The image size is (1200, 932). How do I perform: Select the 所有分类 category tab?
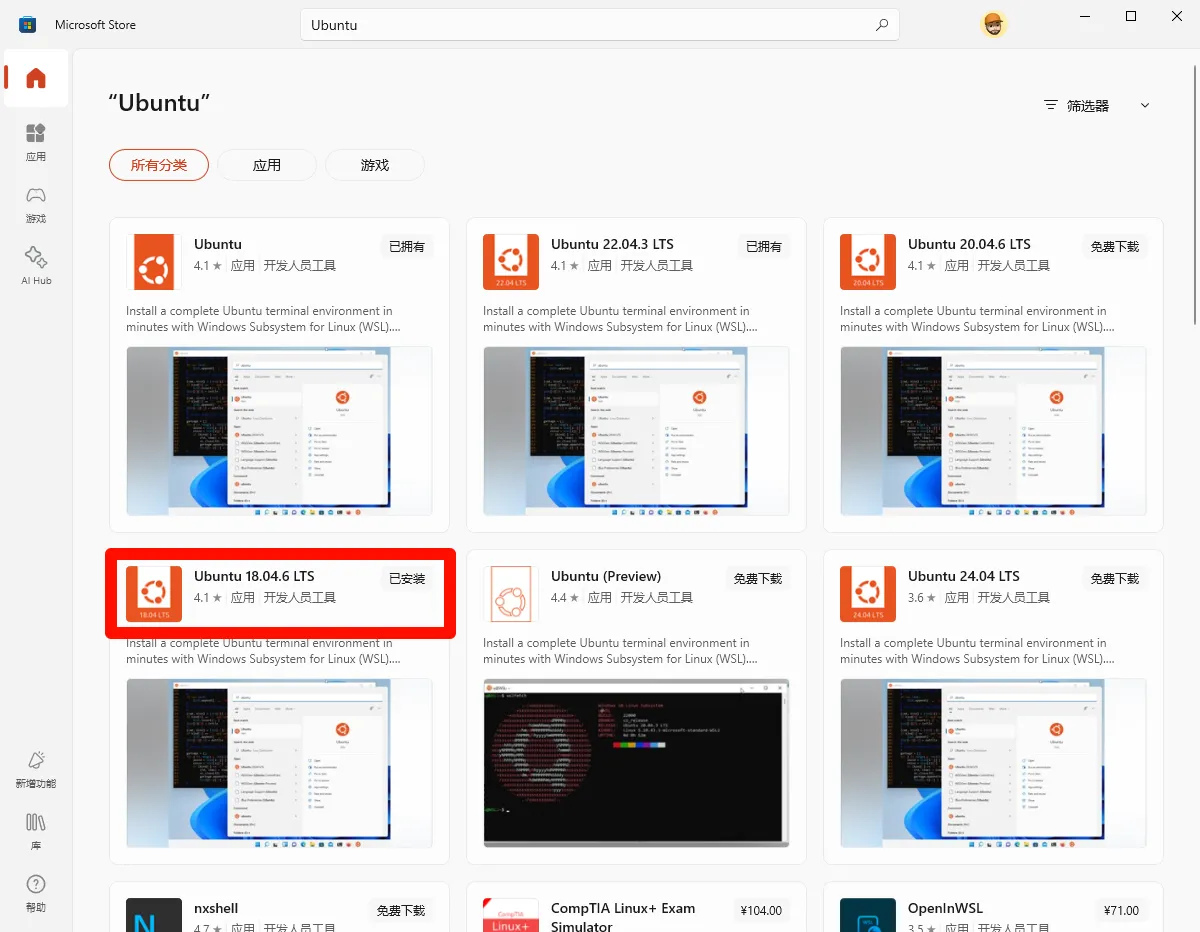point(159,165)
